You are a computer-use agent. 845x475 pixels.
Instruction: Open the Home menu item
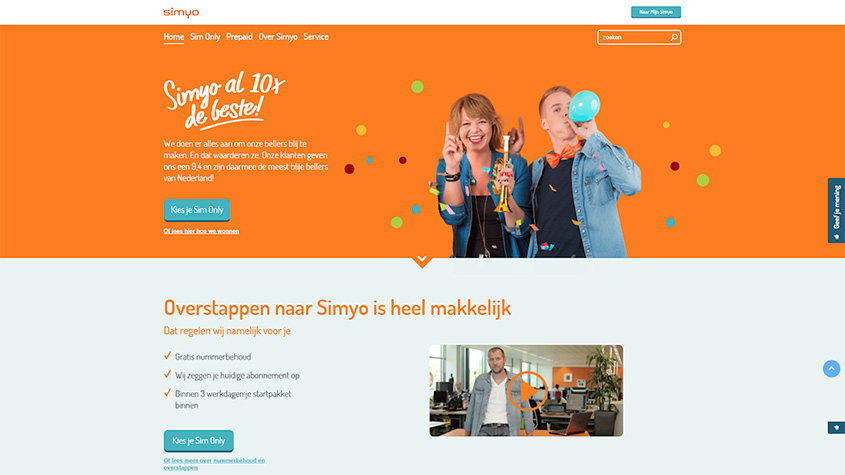[174, 37]
